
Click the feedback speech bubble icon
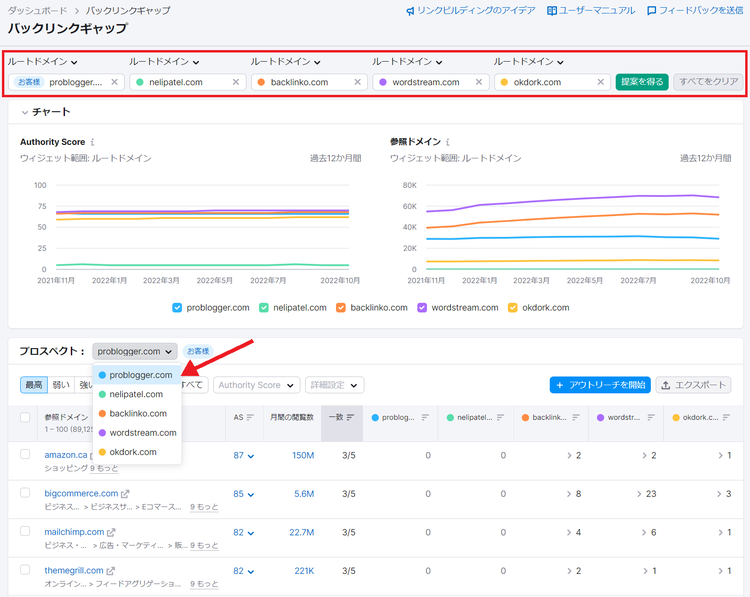[651, 11]
